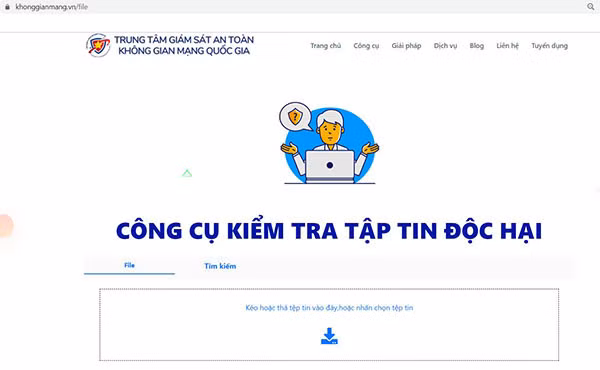Open the Trang chủ menu item
Viewport: 600px width, 370px height.
[x=325, y=46]
